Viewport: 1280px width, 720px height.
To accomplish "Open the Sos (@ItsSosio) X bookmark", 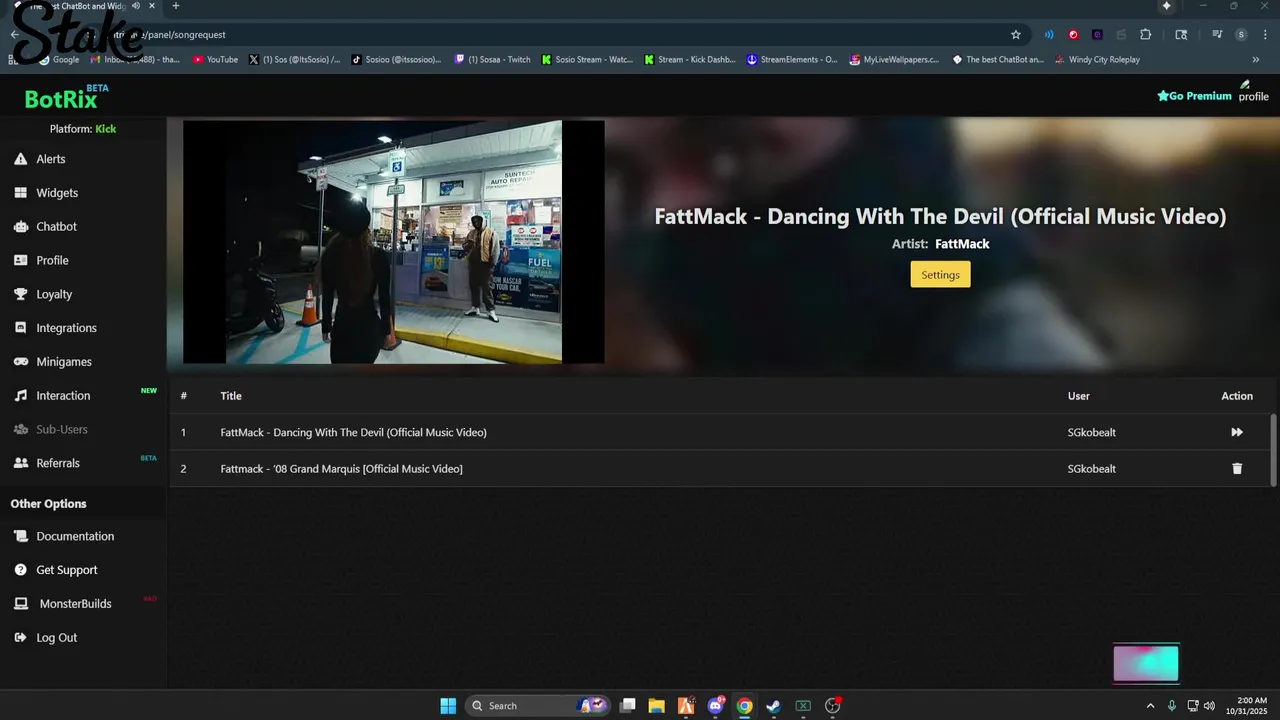I will 294,60.
